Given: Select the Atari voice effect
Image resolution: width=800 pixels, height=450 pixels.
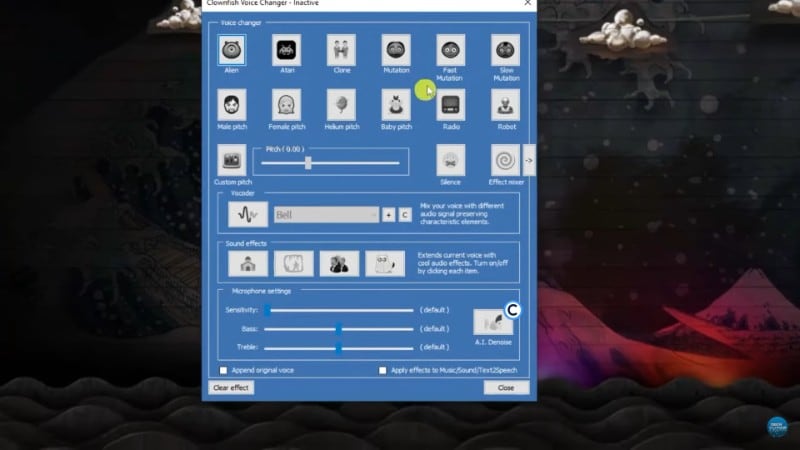Looking at the screenshot, I should (287, 50).
